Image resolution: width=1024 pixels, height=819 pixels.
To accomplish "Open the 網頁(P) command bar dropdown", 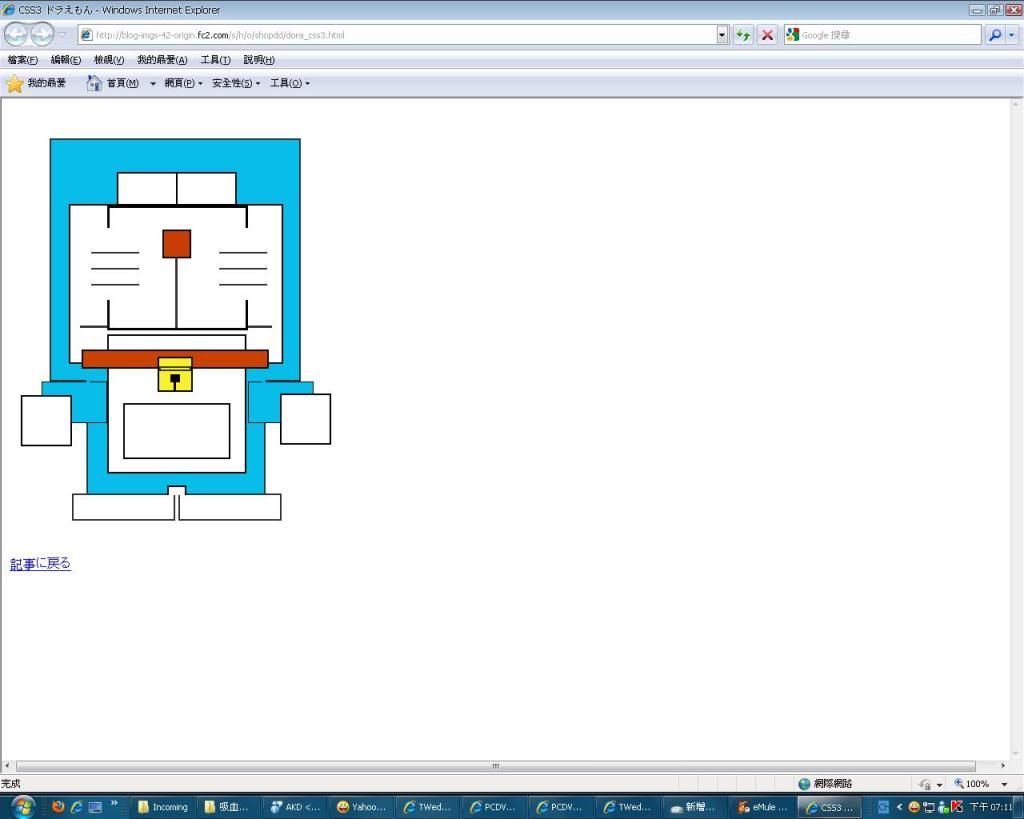I will click(184, 84).
